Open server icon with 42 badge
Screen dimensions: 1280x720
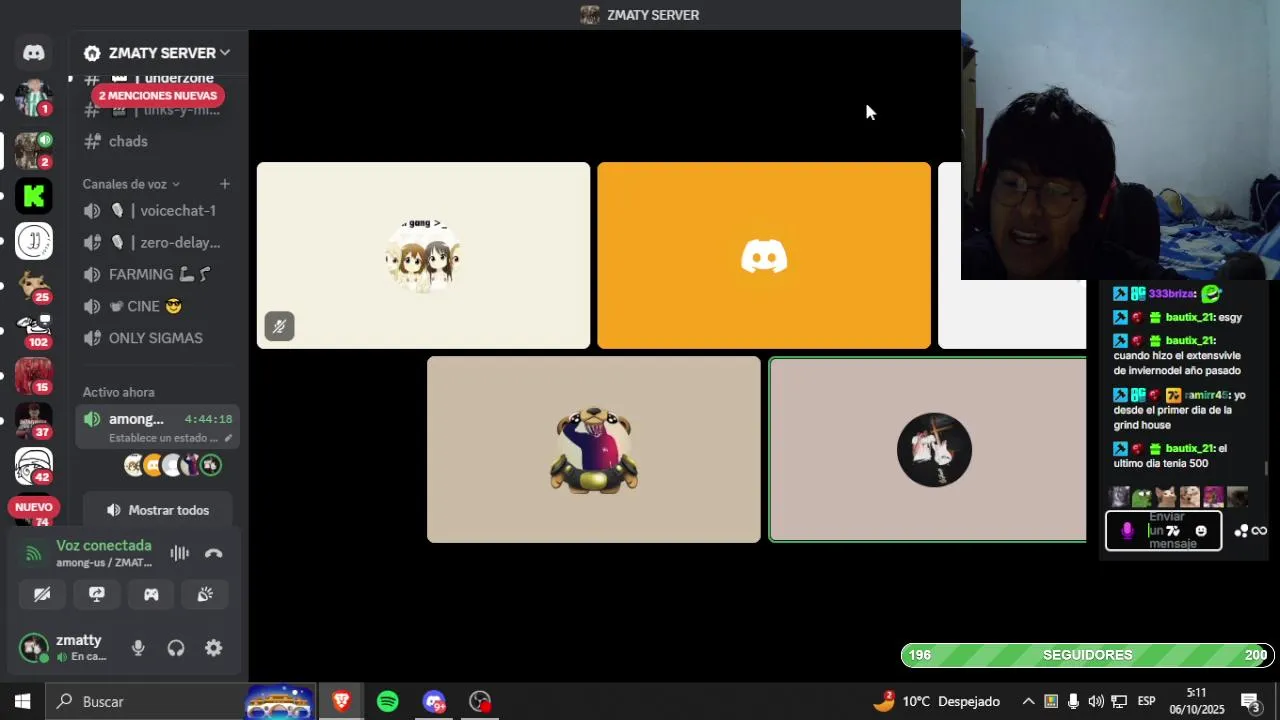click(x=34, y=466)
